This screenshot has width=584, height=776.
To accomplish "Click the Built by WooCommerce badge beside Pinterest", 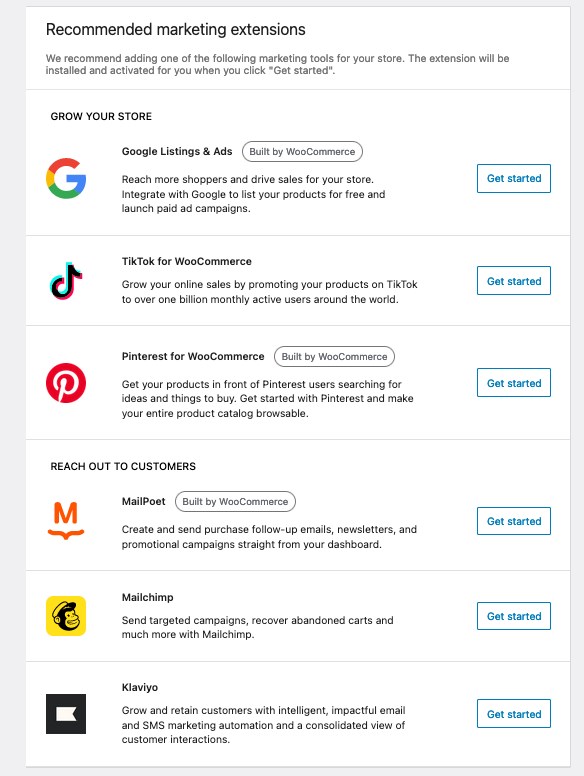I will [x=334, y=356].
